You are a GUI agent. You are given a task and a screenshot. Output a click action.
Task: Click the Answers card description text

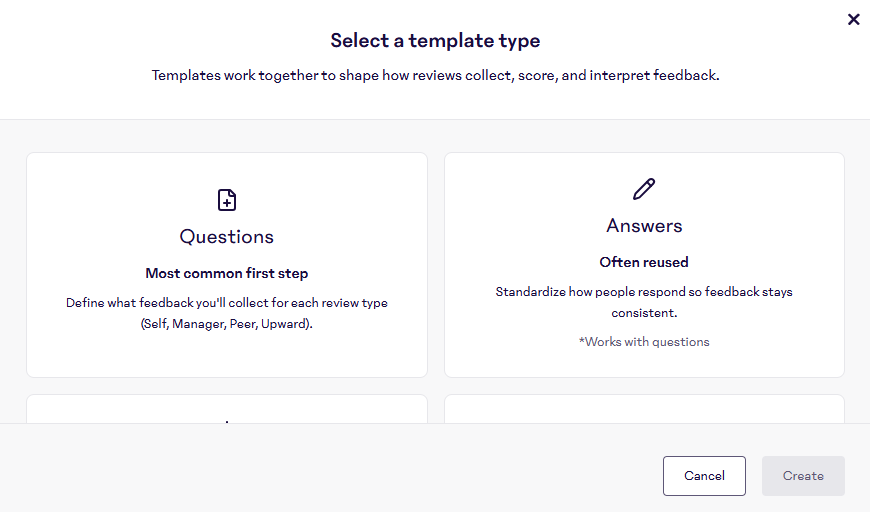[644, 302]
